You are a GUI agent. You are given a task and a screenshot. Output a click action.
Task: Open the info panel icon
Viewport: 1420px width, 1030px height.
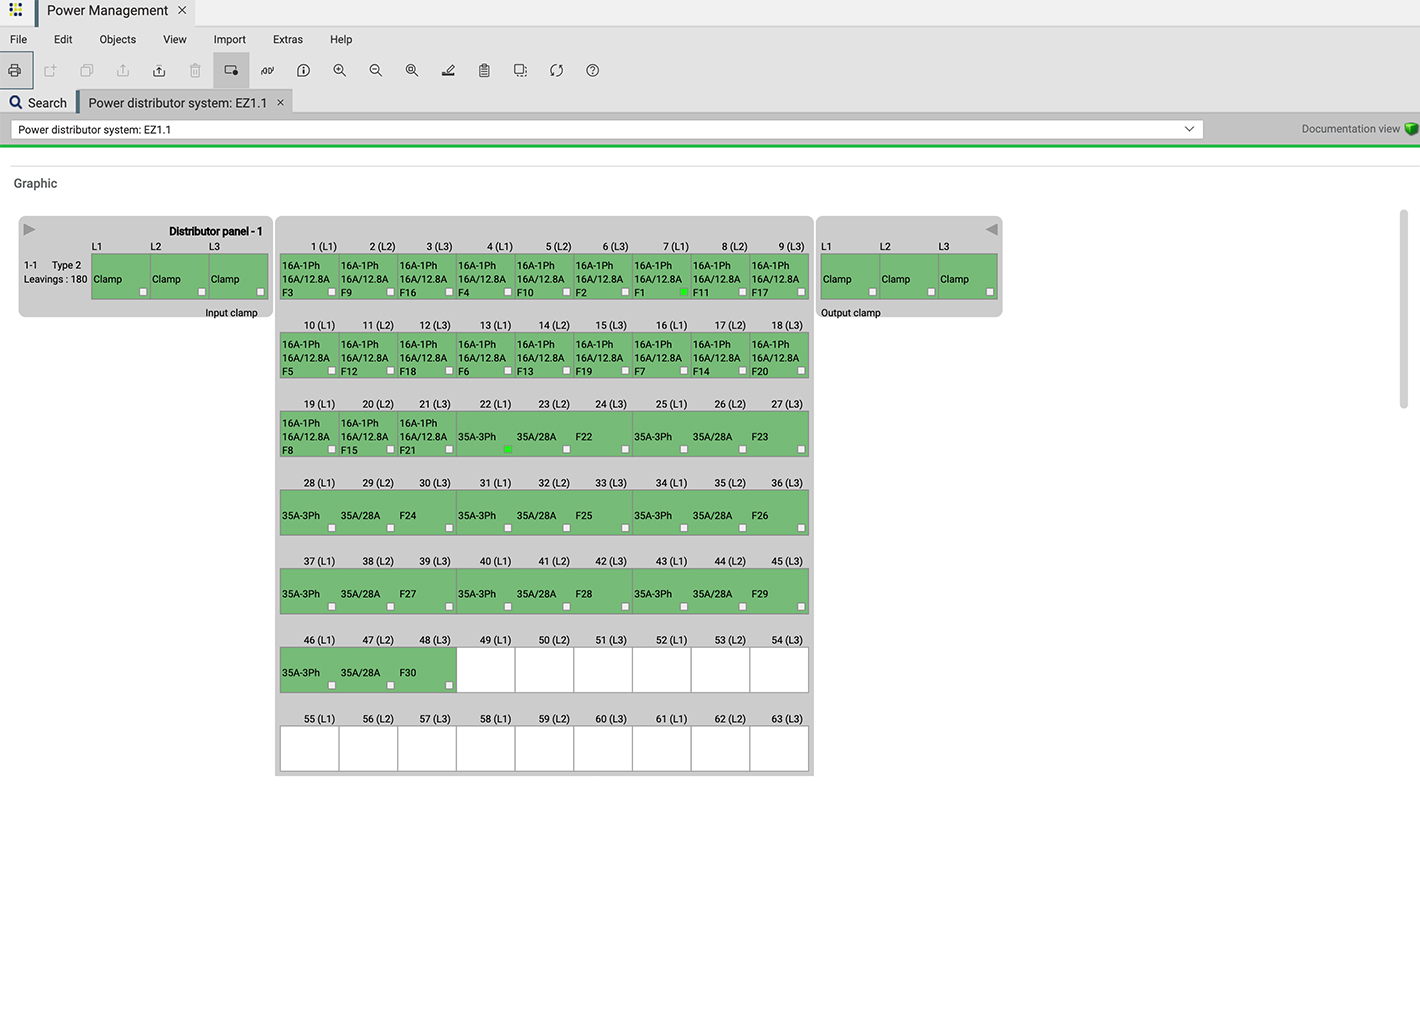pyautogui.click(x=303, y=70)
